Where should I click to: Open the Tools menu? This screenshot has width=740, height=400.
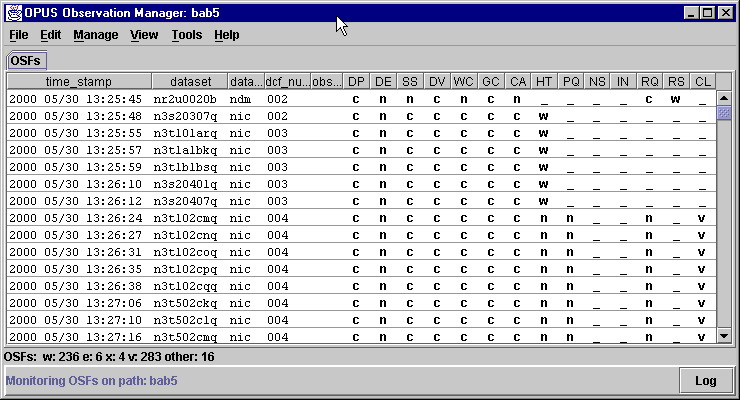point(186,35)
